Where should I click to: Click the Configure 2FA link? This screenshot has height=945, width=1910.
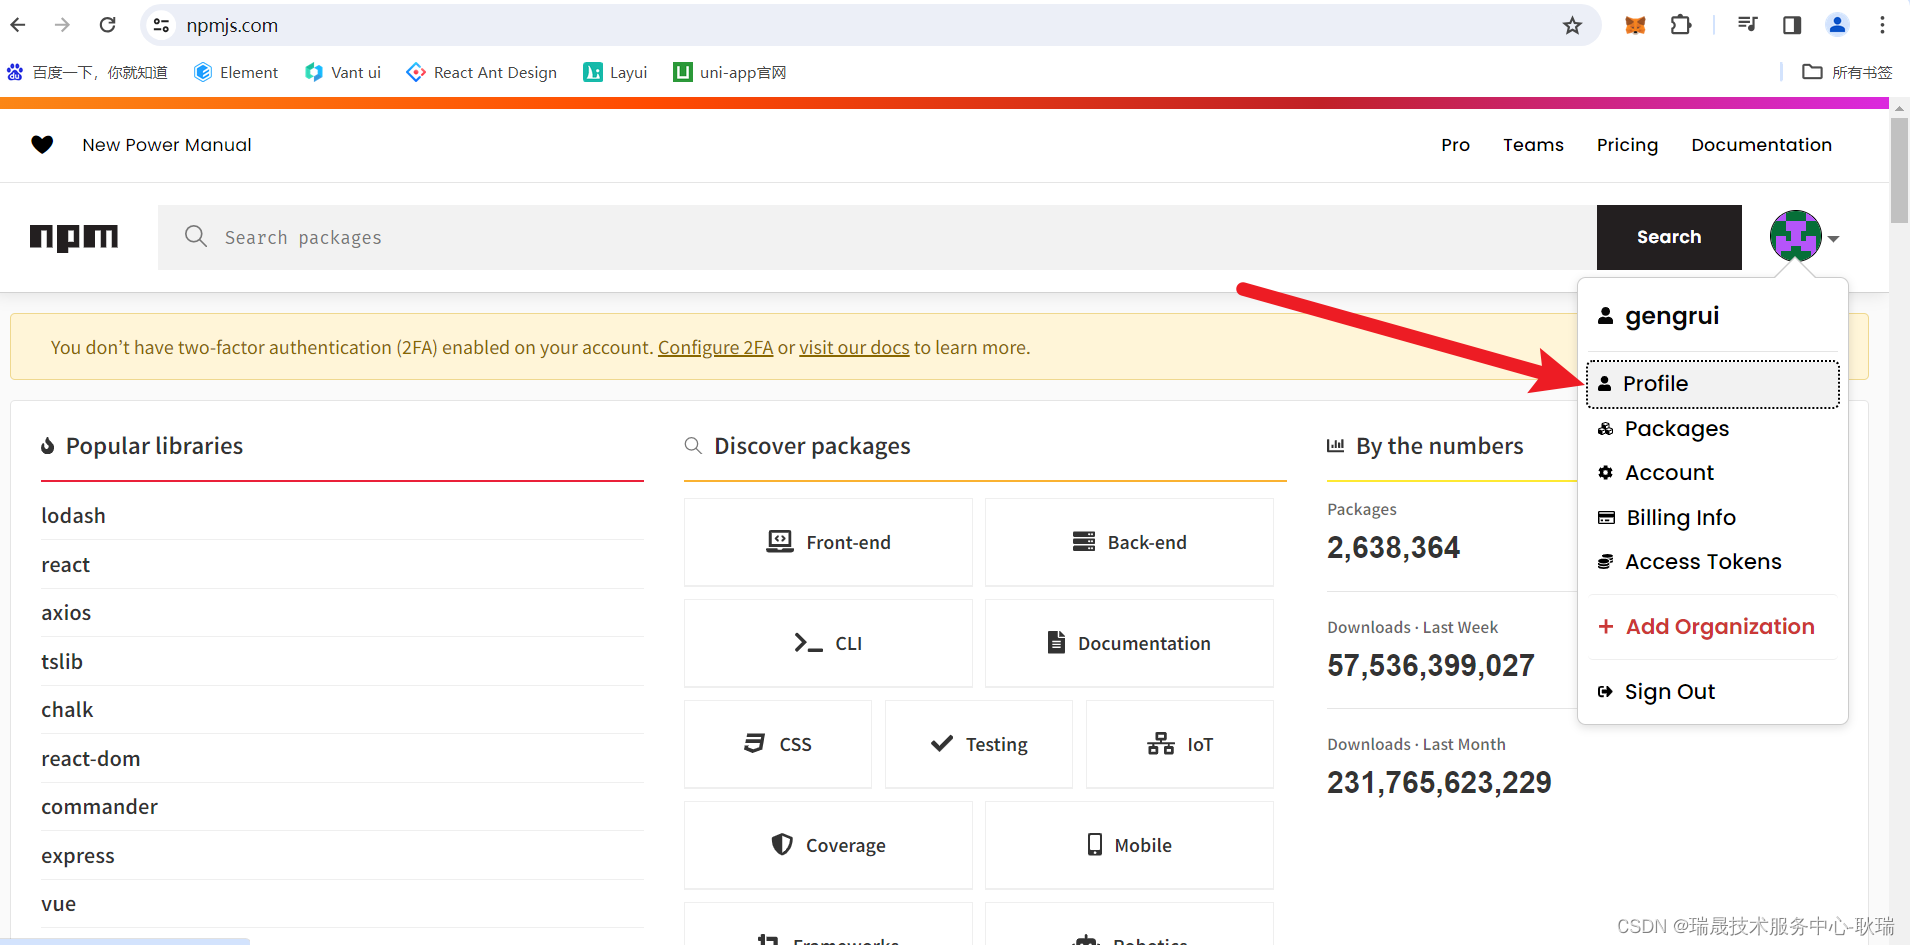[715, 347]
